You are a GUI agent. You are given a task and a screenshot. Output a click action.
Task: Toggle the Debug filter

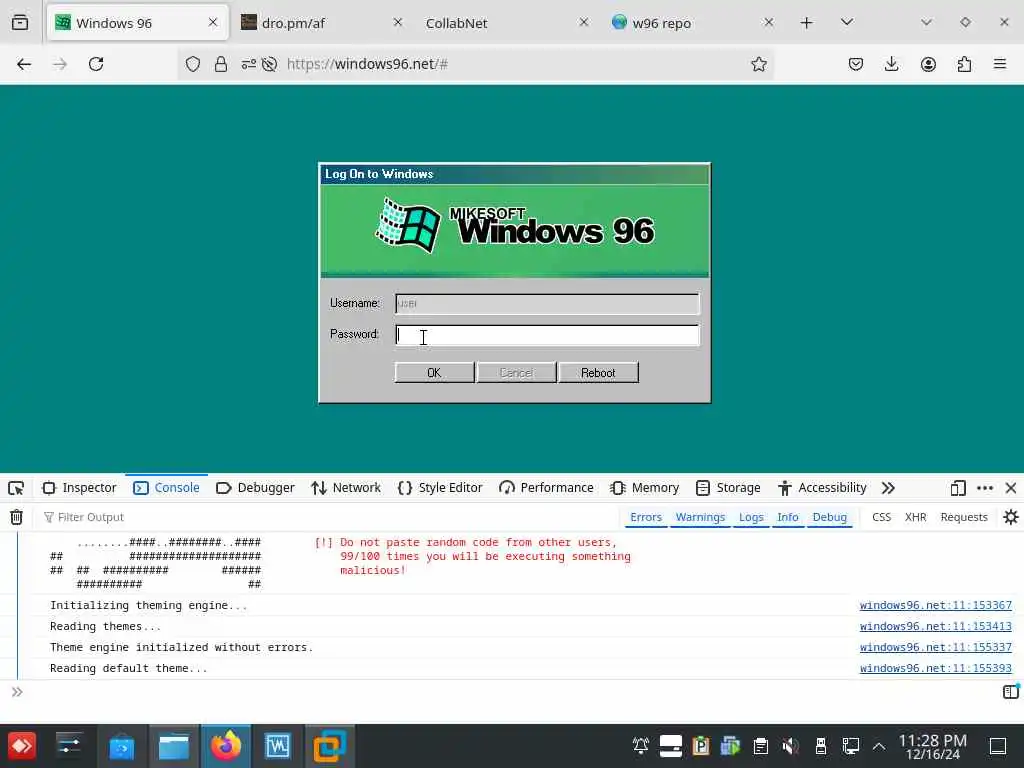point(829,517)
